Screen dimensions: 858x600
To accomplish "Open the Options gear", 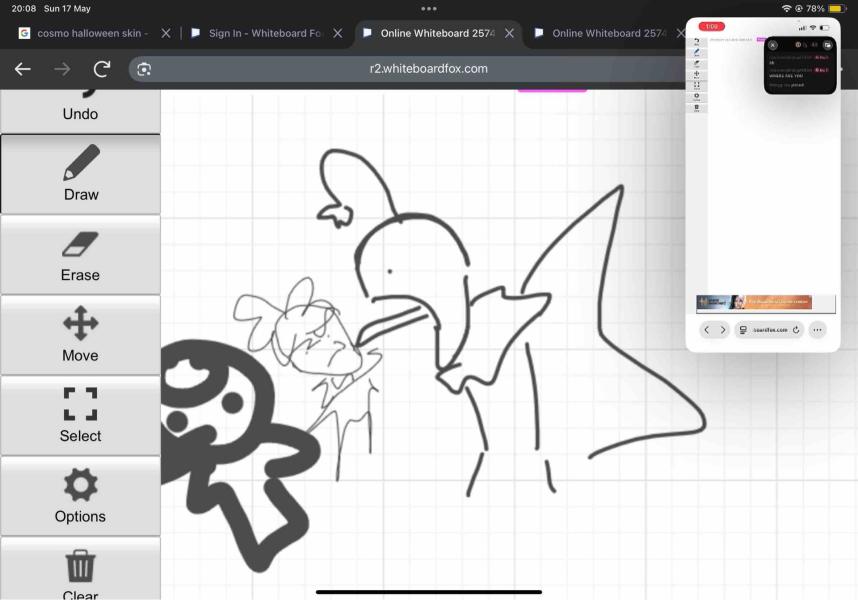I will tap(80, 496).
